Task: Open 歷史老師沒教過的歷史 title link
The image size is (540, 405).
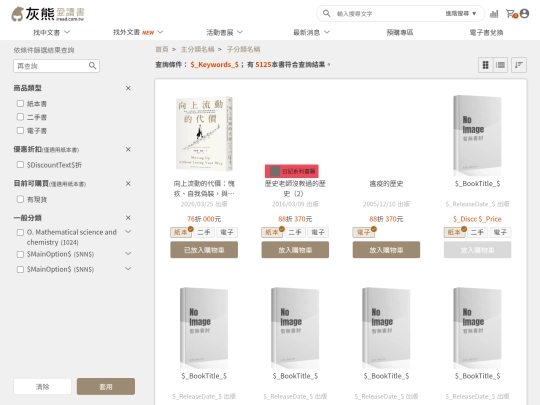Action: (295, 188)
